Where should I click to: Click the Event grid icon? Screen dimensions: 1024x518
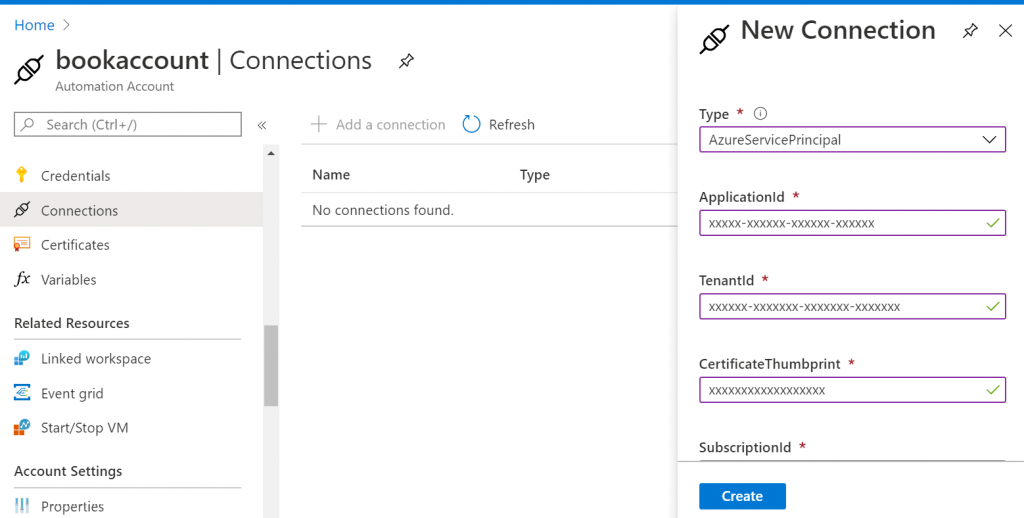click(22, 394)
